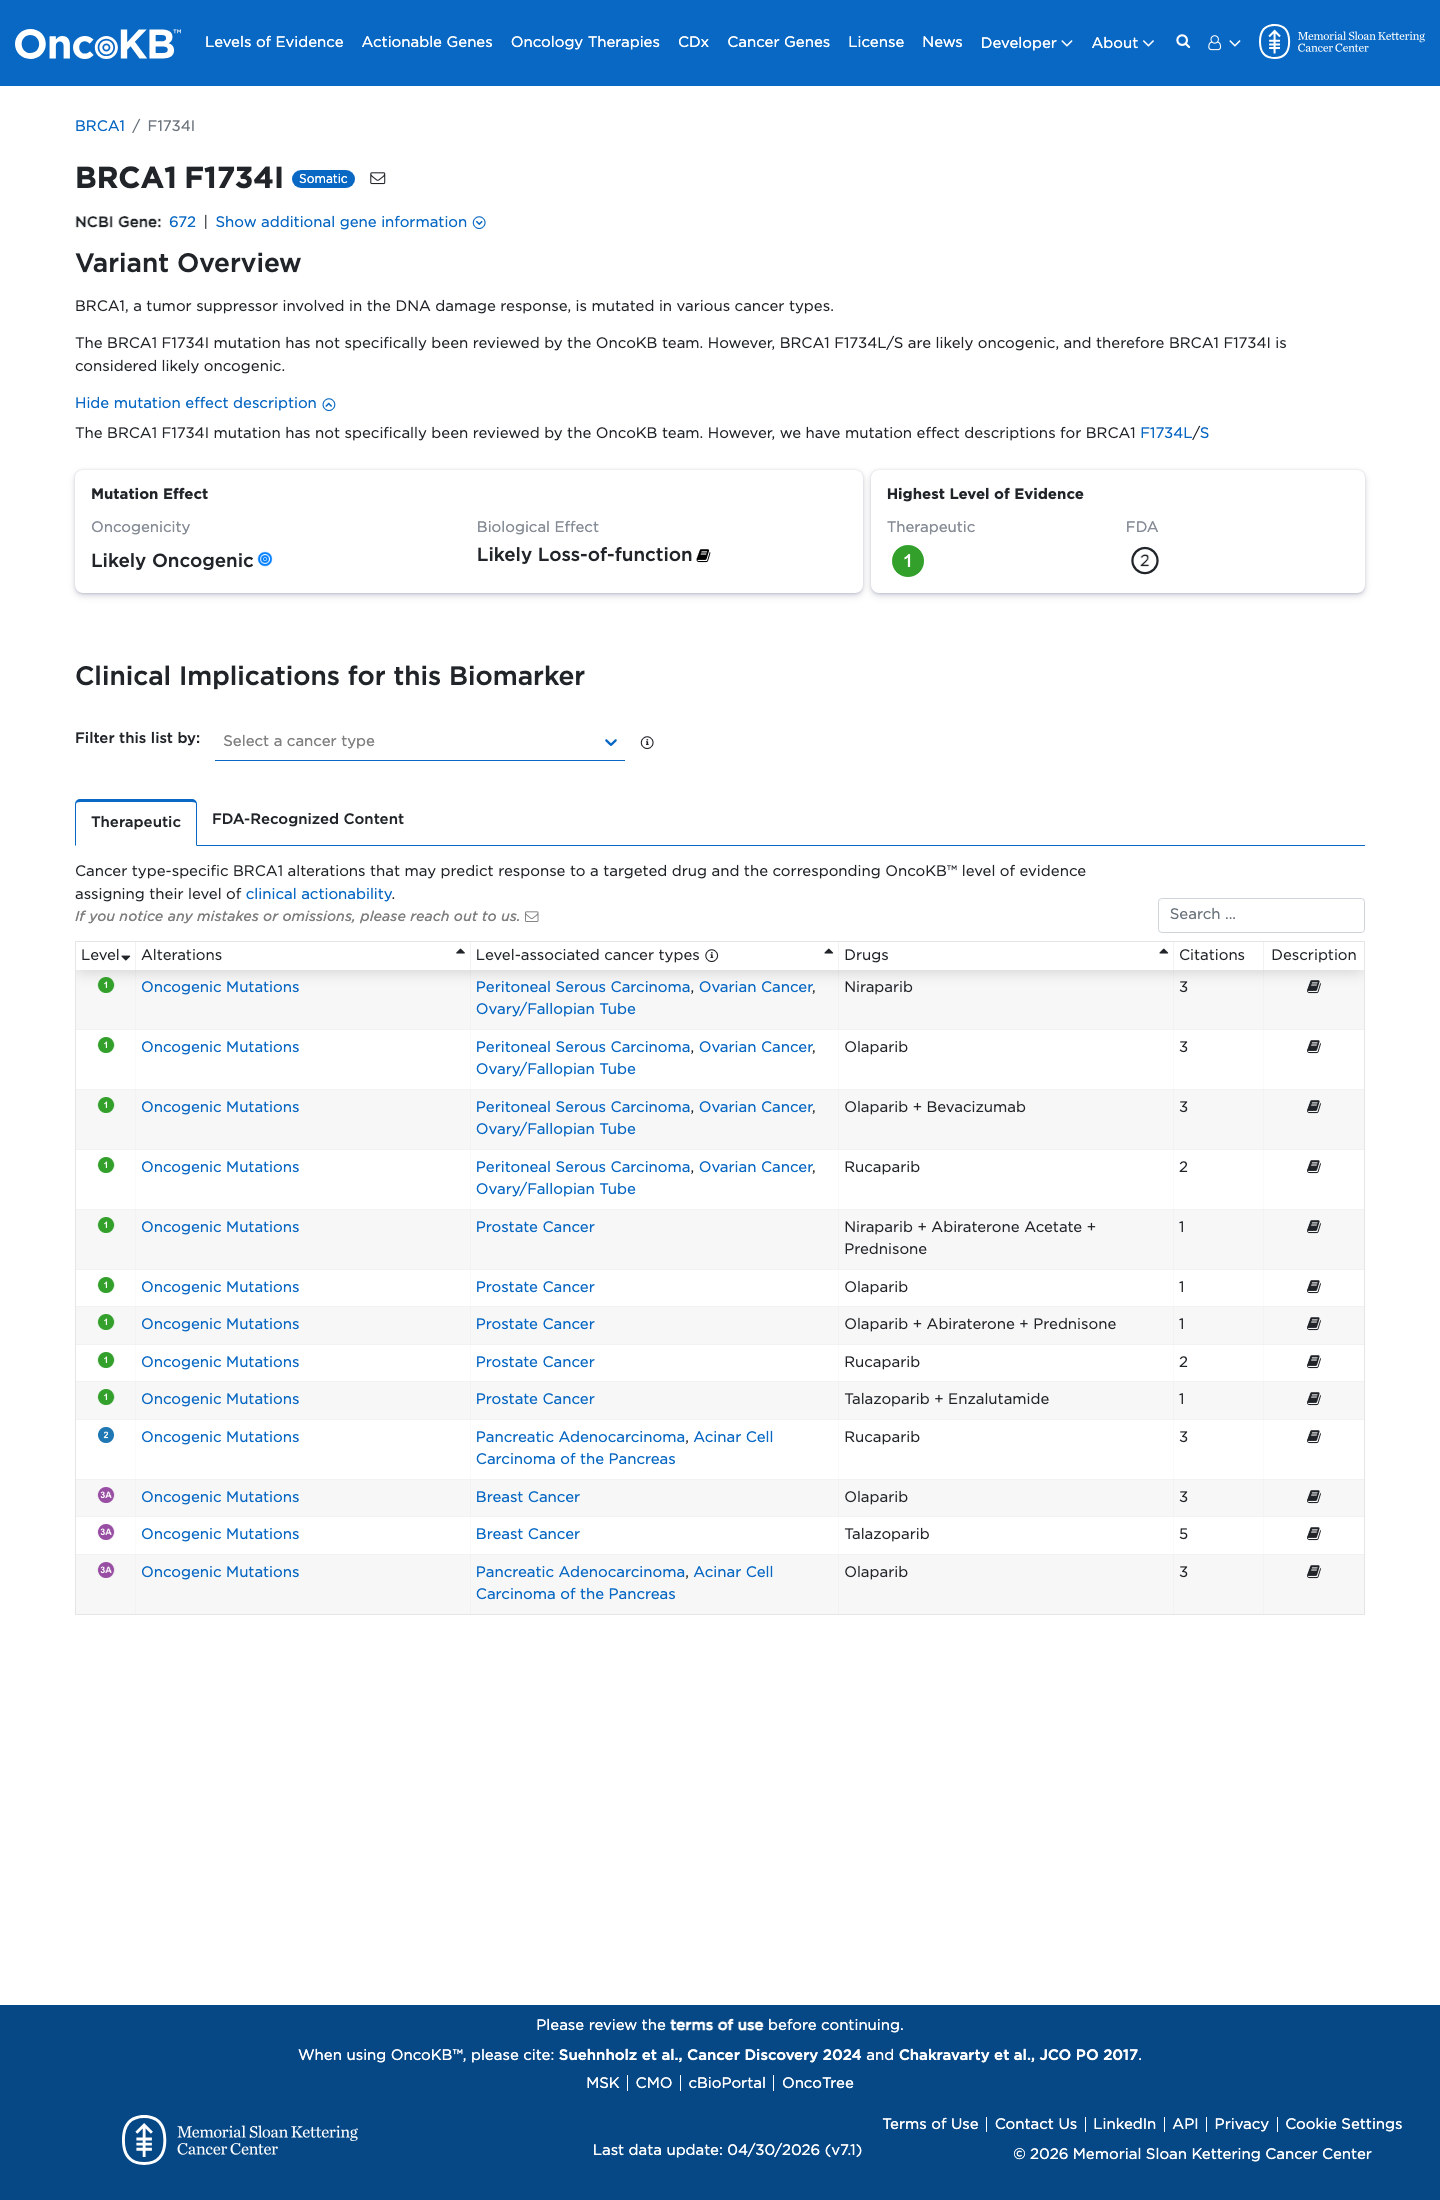
Task: Expand the About menu
Action: coord(1122,42)
